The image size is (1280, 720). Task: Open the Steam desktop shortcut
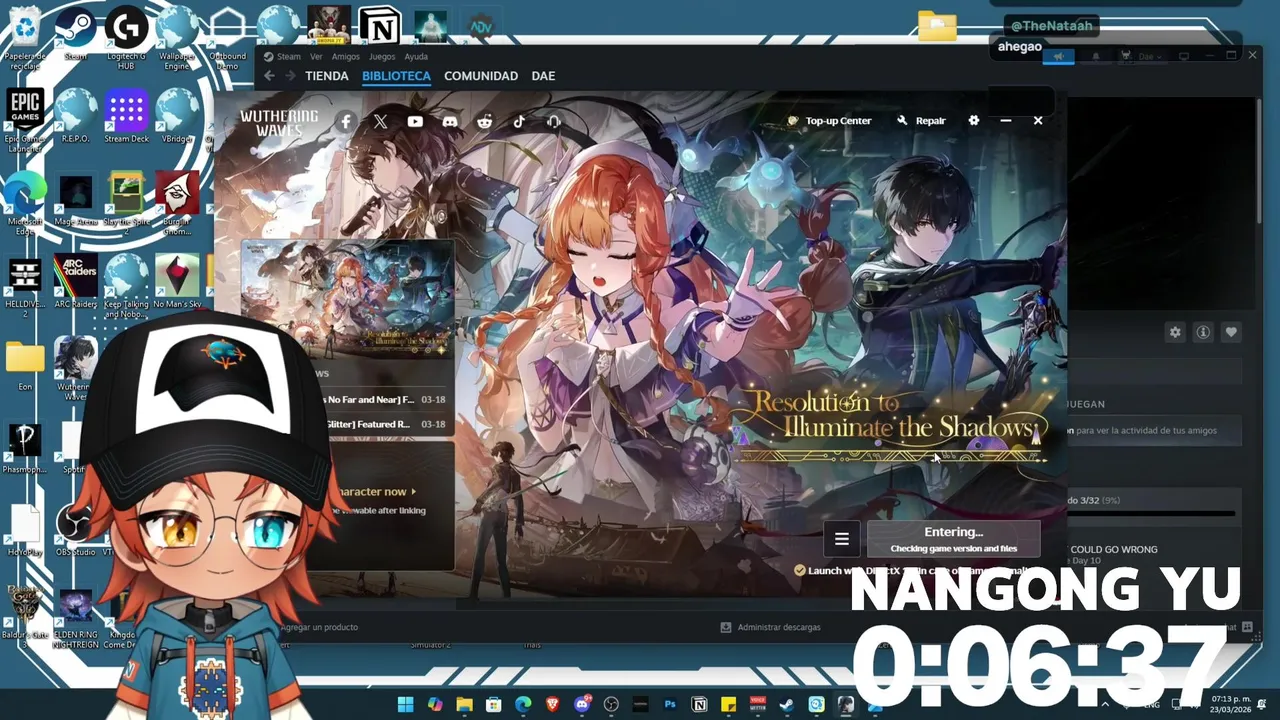(x=76, y=33)
